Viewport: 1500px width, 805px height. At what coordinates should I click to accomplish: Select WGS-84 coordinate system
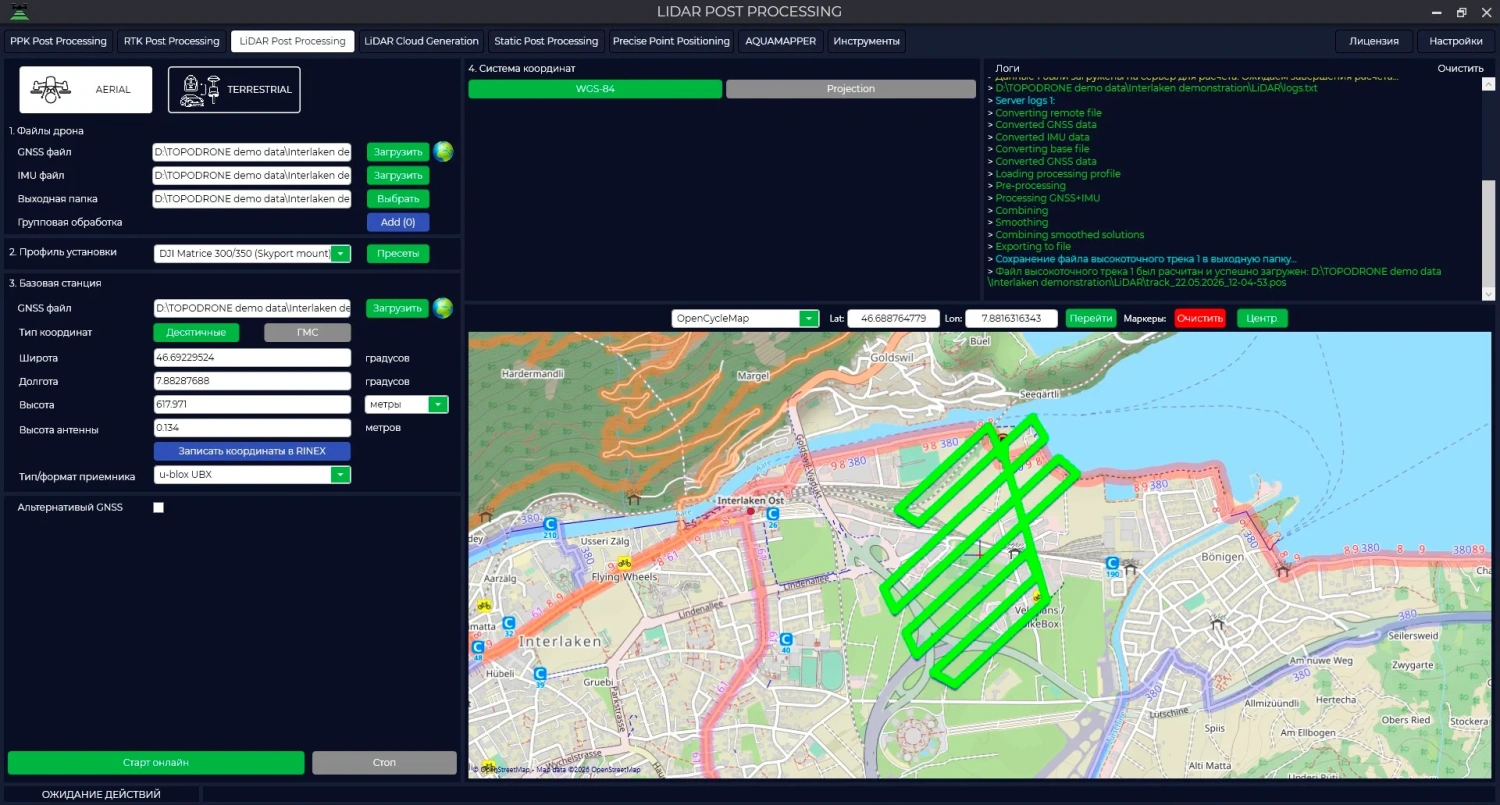coord(595,89)
